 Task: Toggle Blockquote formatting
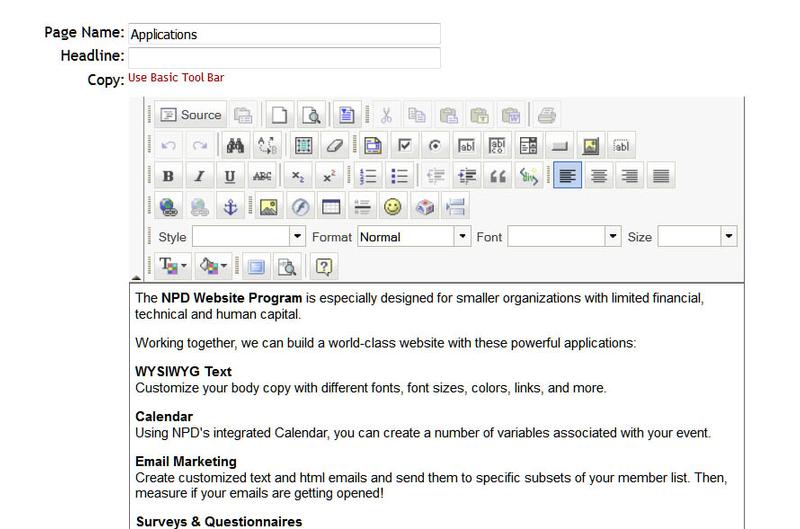pos(497,176)
